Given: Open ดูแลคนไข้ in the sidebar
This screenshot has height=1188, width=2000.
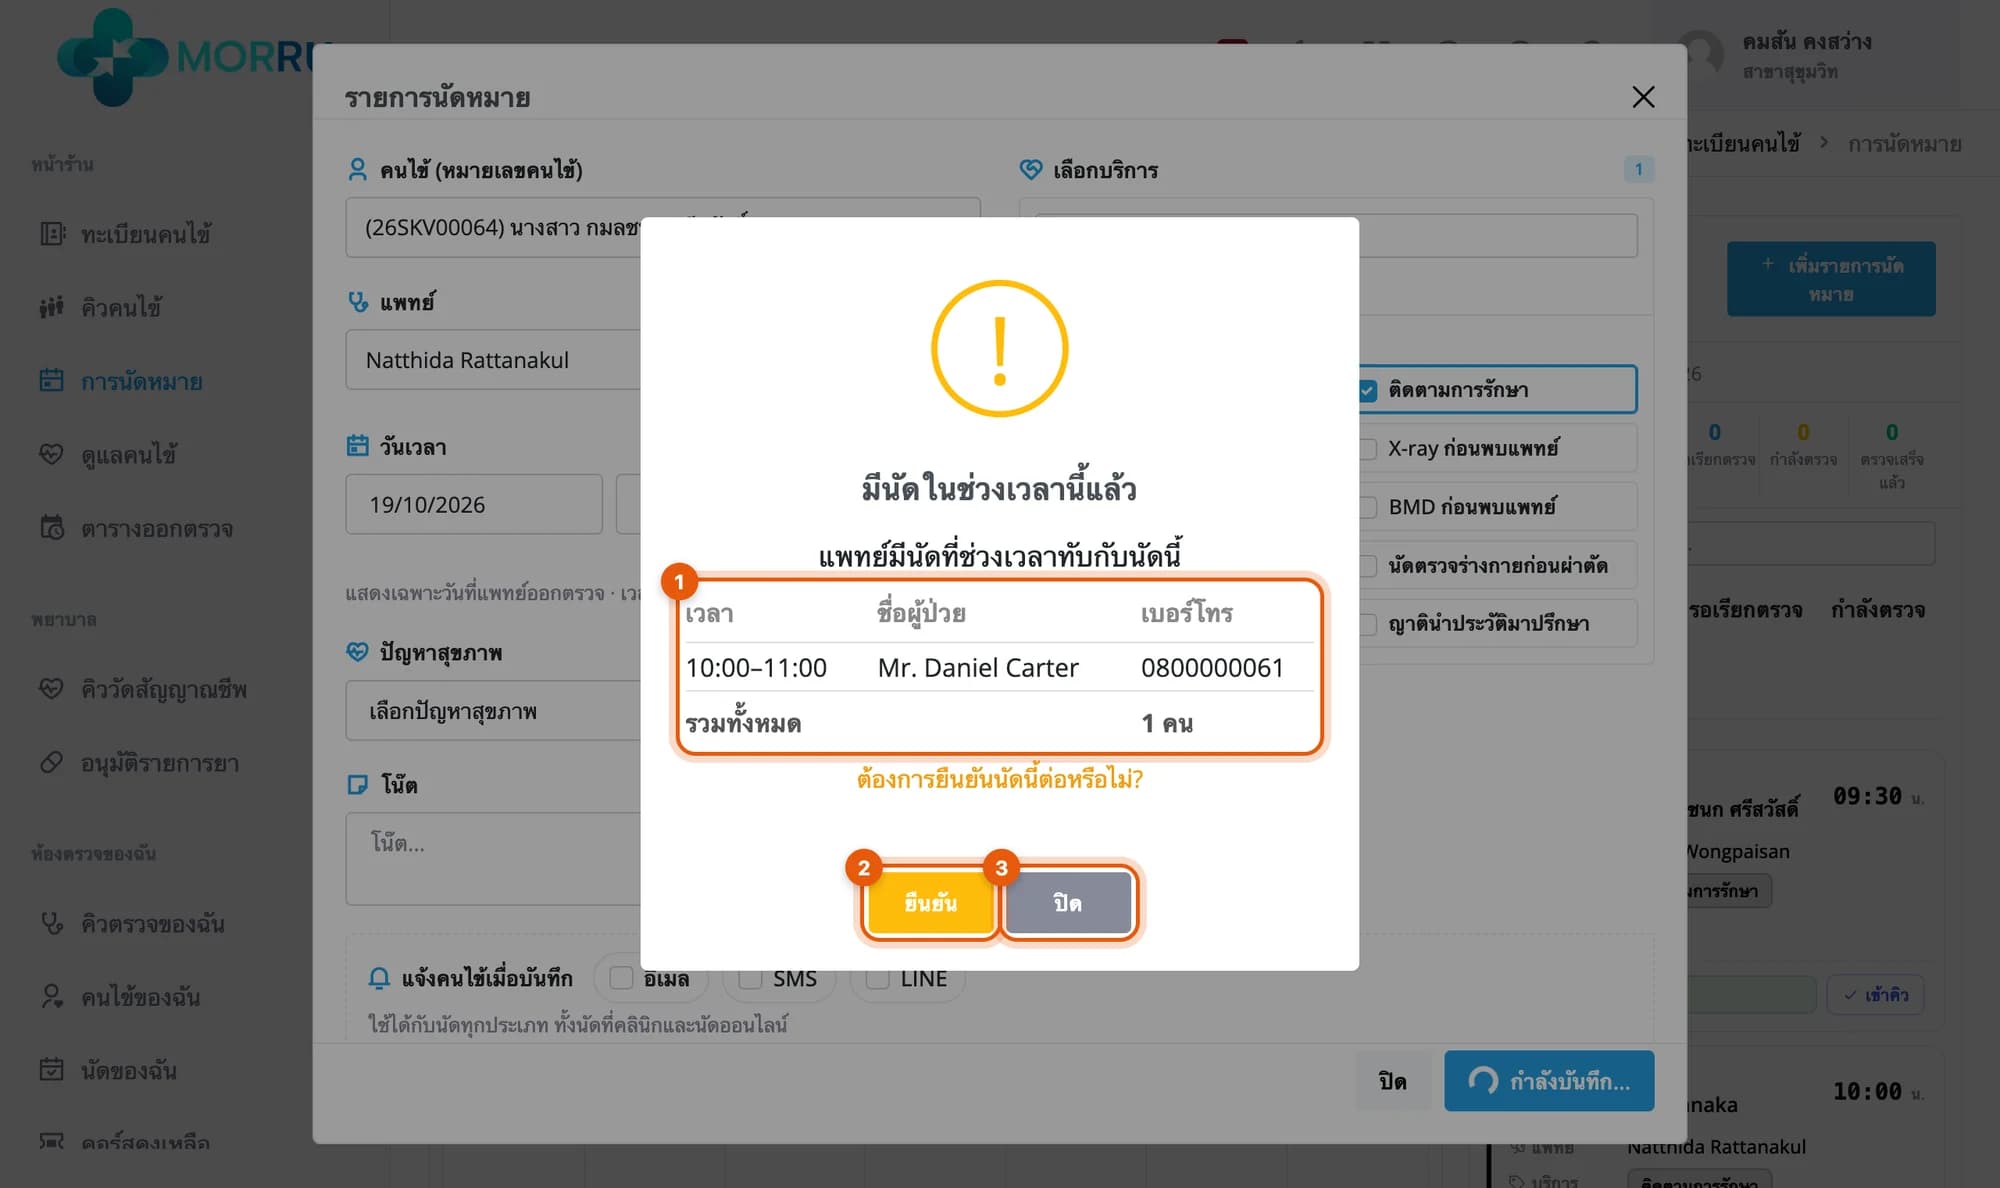Looking at the screenshot, I should [128, 454].
